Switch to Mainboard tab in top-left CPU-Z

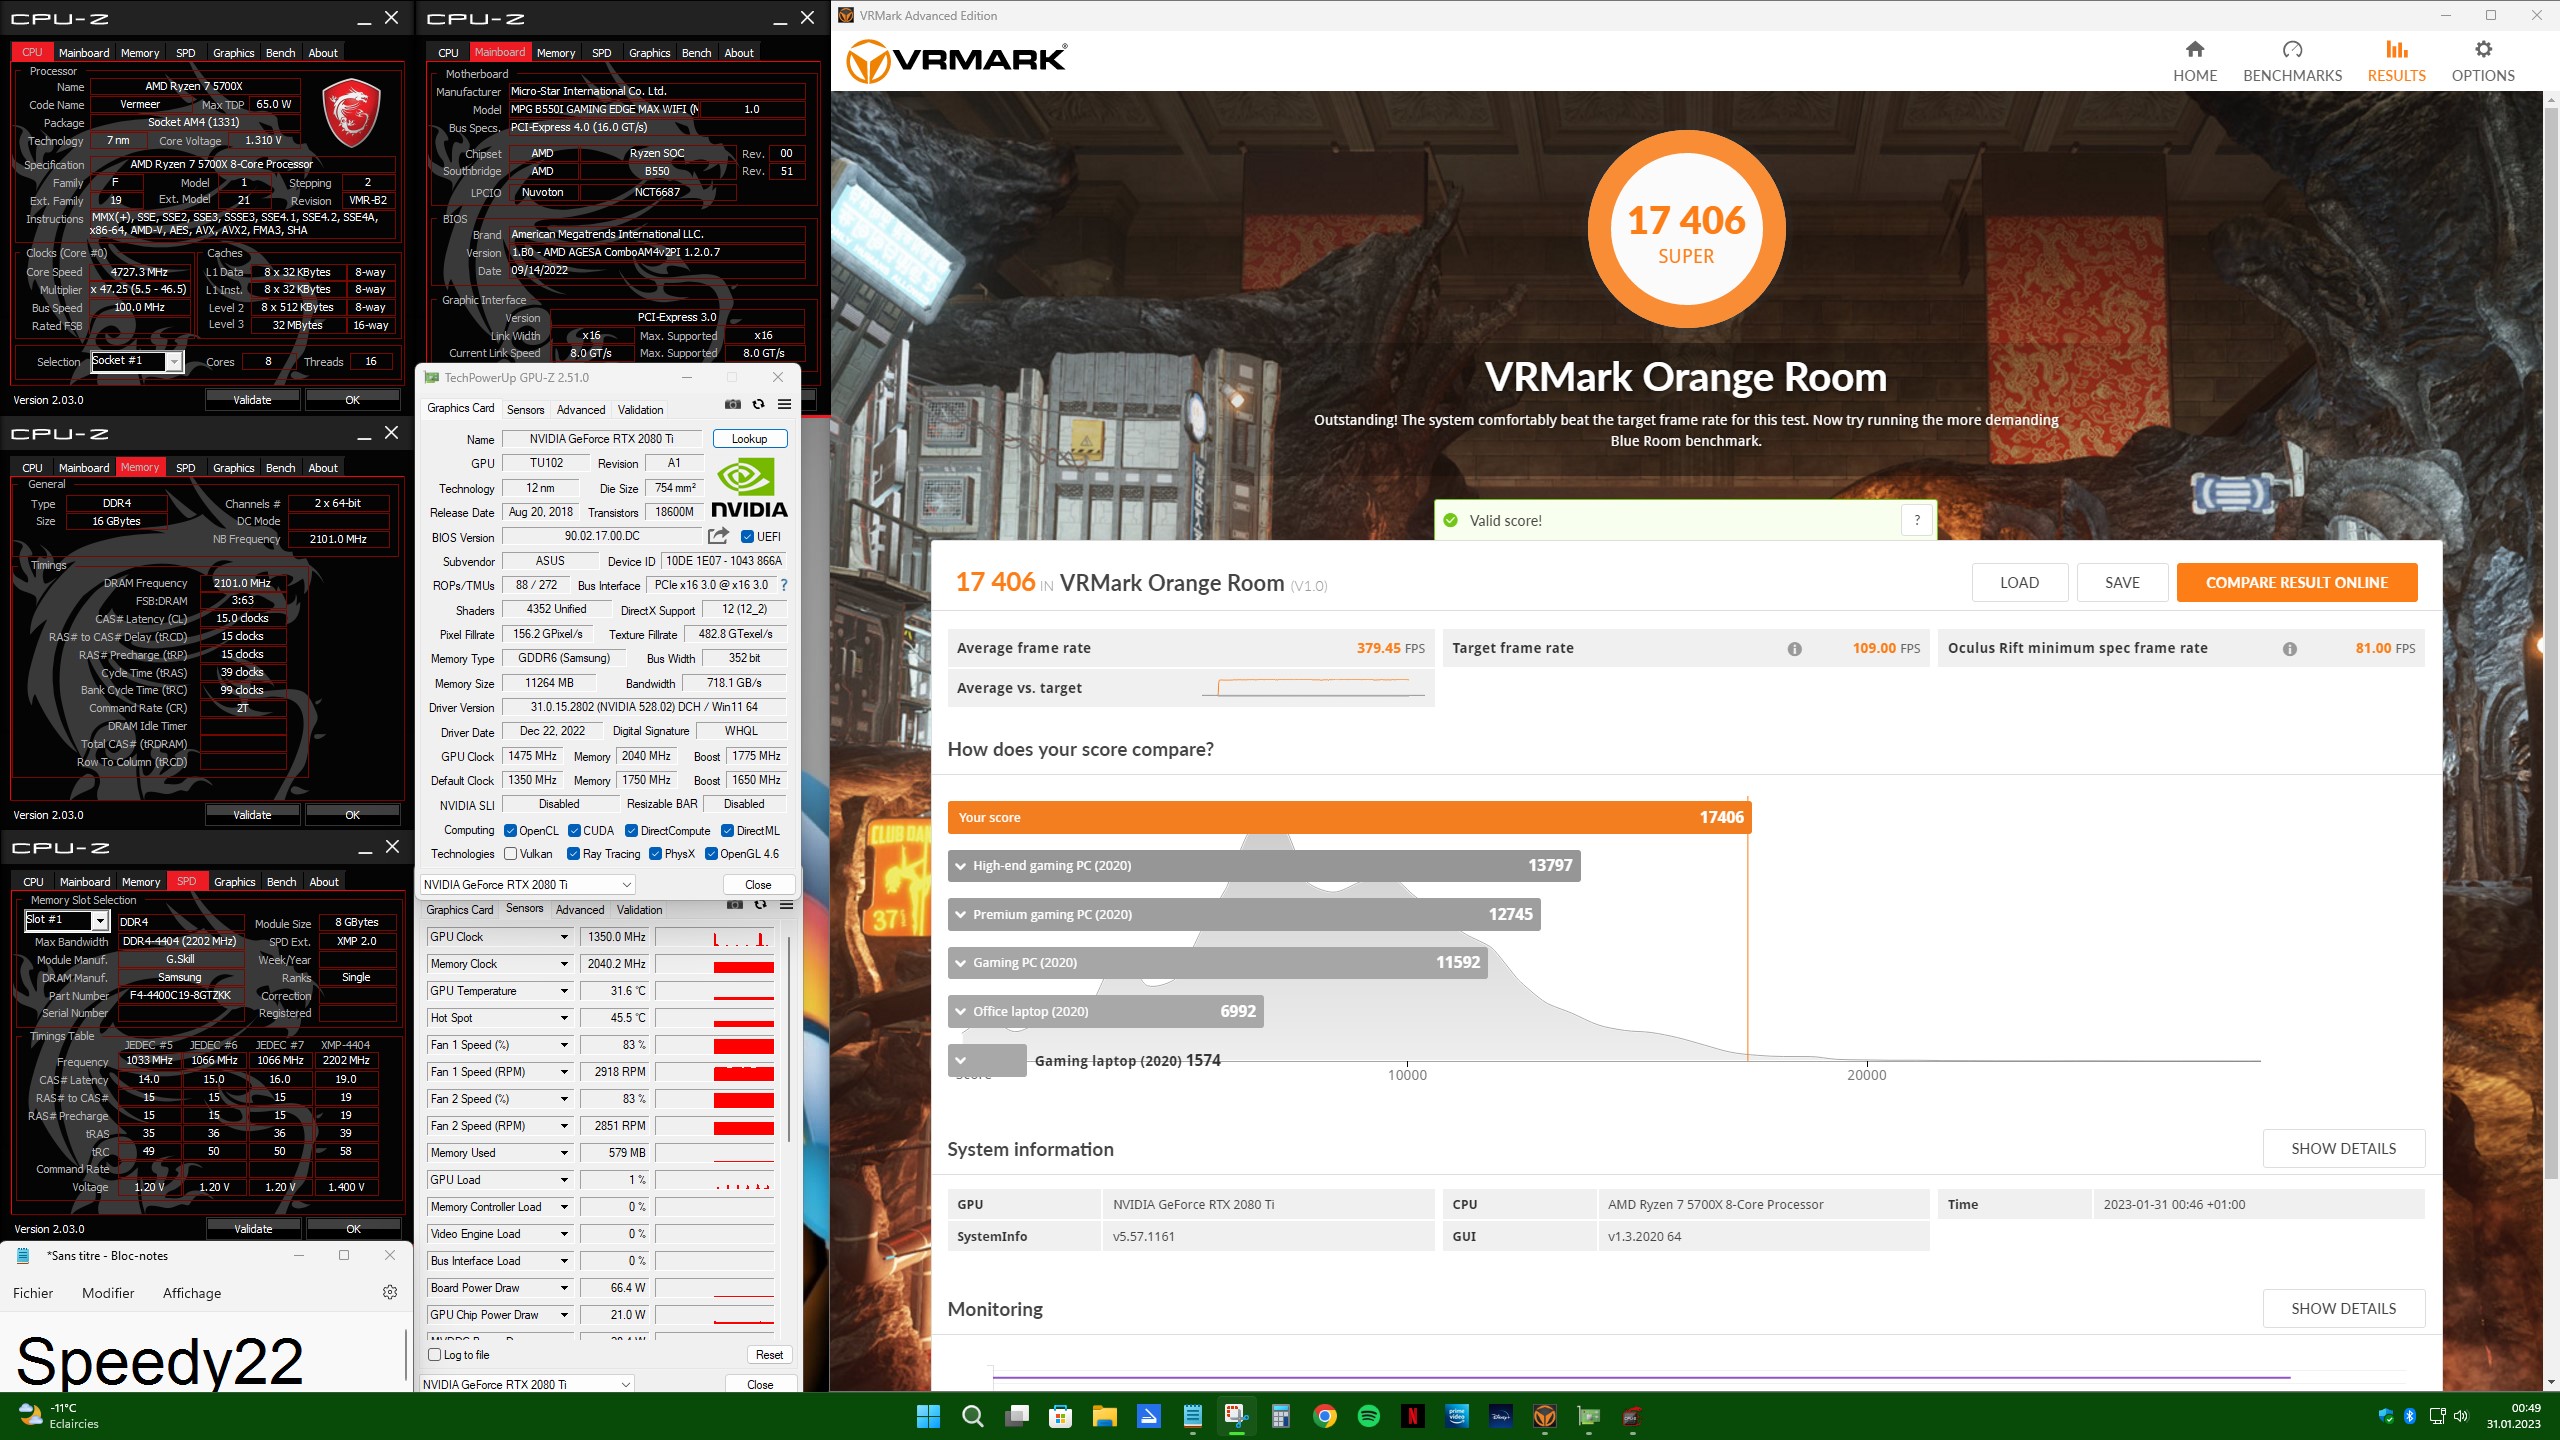click(x=84, y=53)
